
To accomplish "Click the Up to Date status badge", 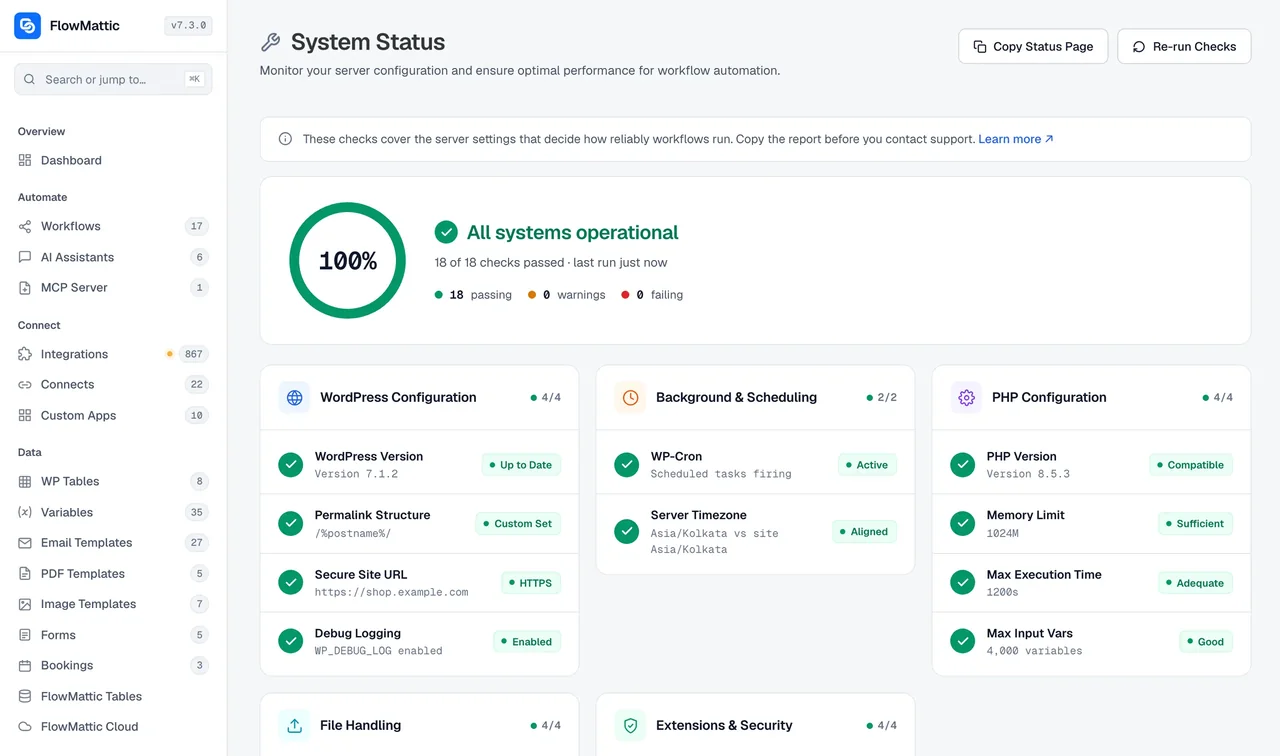I will pos(521,465).
